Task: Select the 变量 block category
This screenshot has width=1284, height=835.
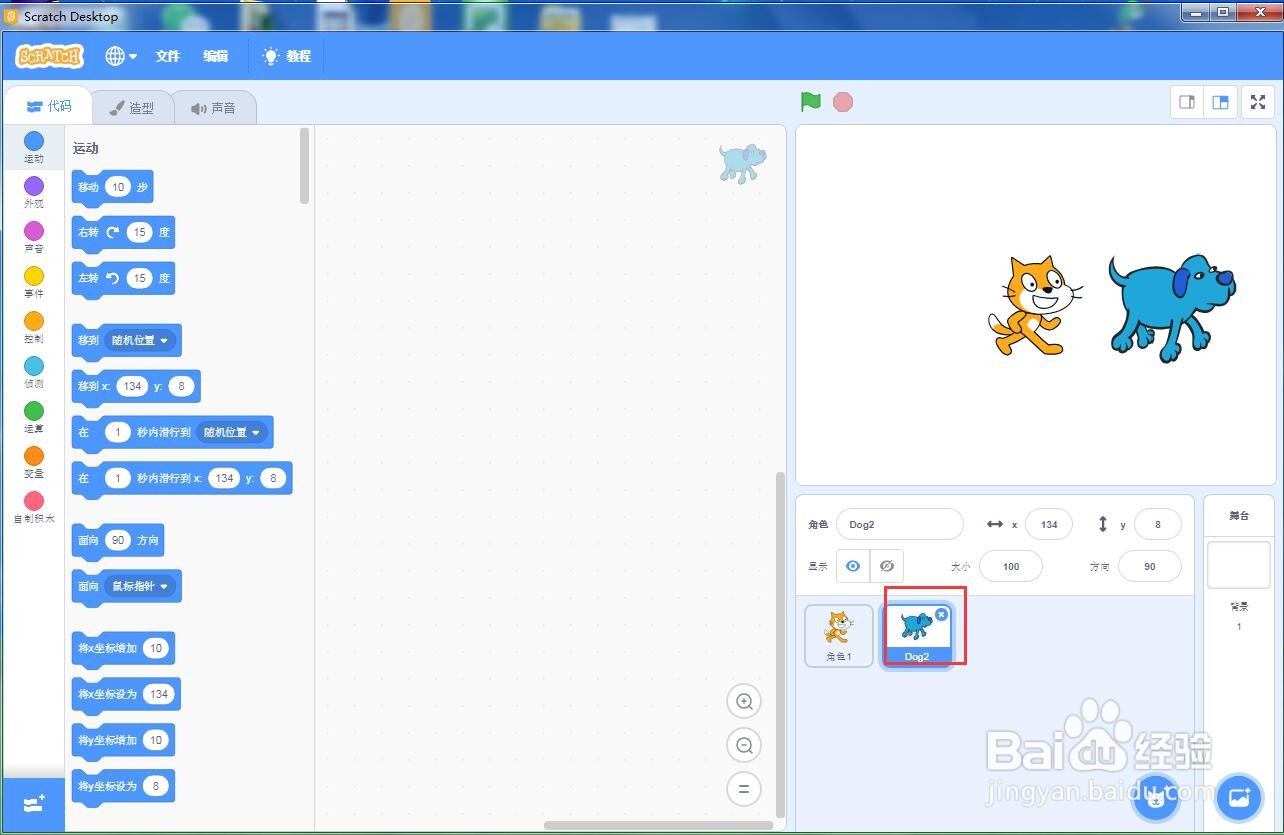Action: (x=34, y=462)
